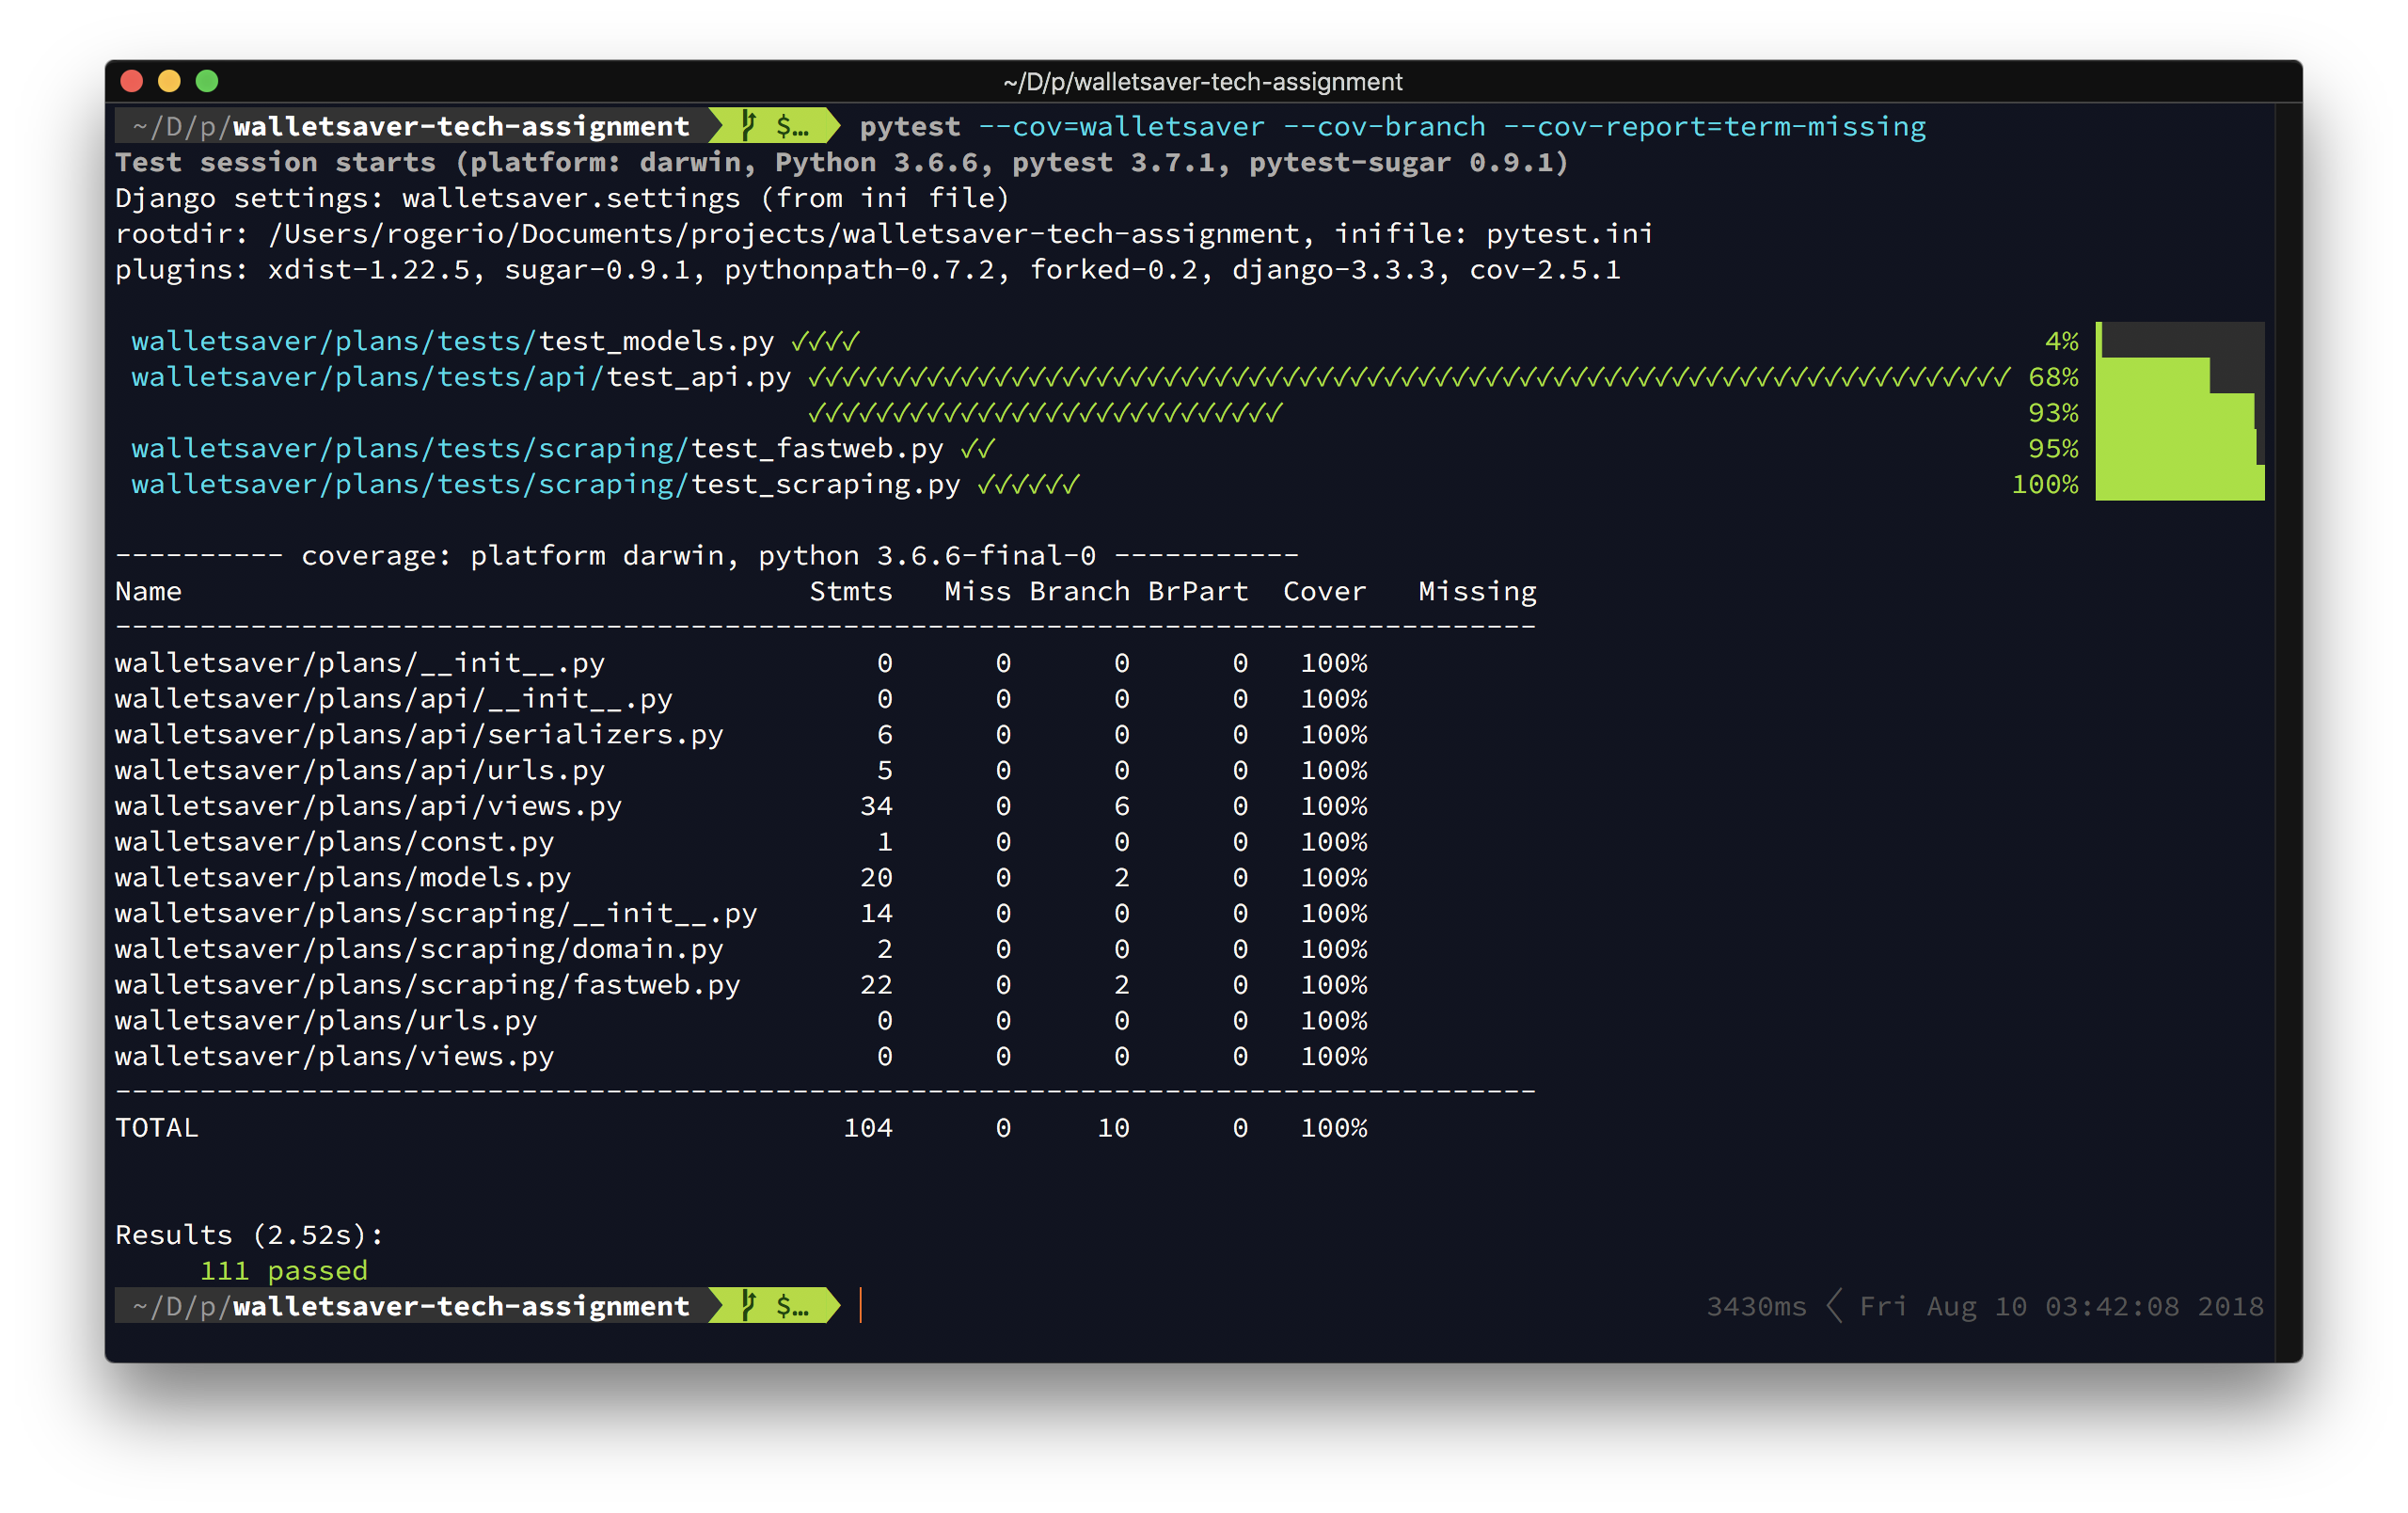This screenshot has height=1513, width=2408.
Task: Click the green fullscreen window button
Action: [207, 81]
